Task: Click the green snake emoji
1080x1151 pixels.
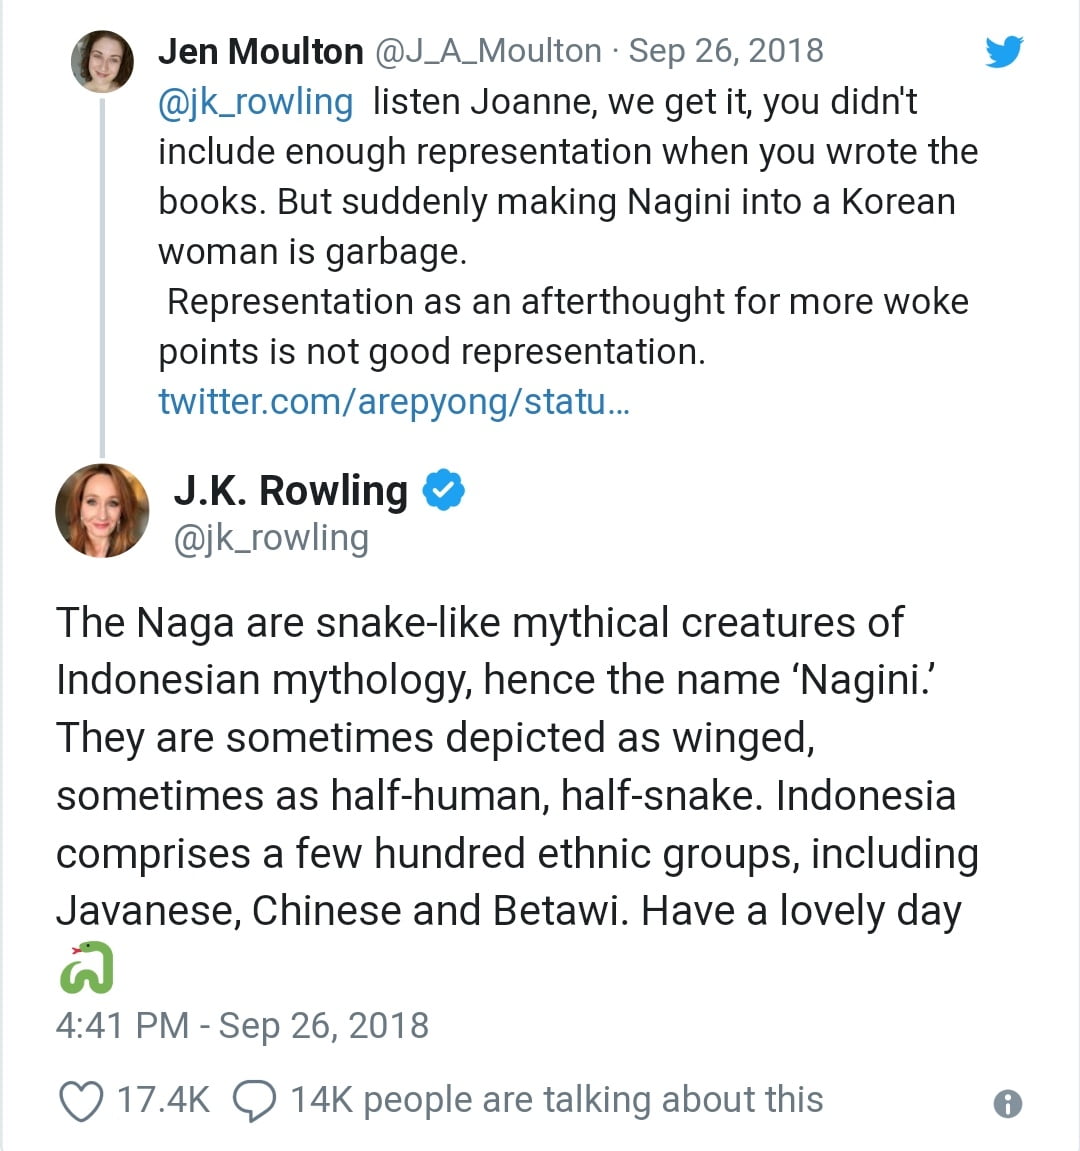Action: [x=86, y=967]
